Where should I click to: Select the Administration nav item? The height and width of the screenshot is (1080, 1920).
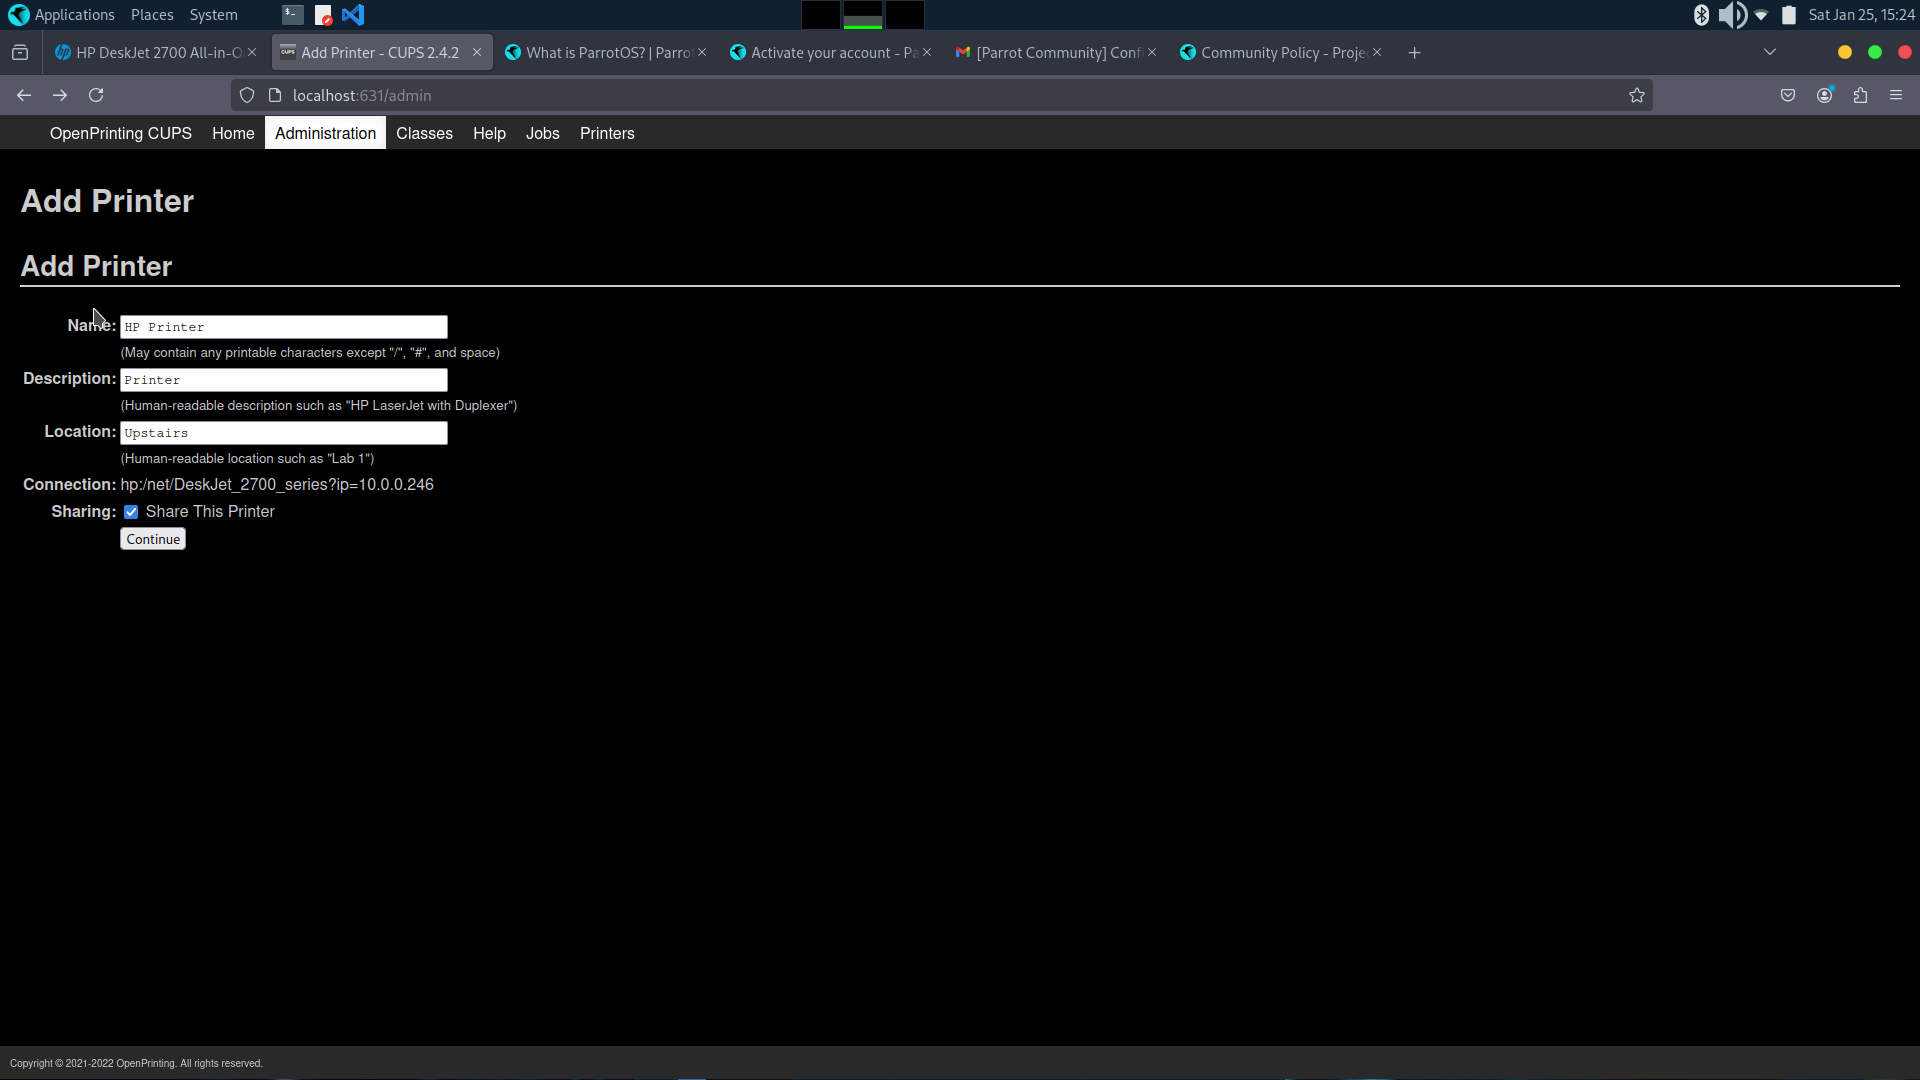[x=325, y=134]
